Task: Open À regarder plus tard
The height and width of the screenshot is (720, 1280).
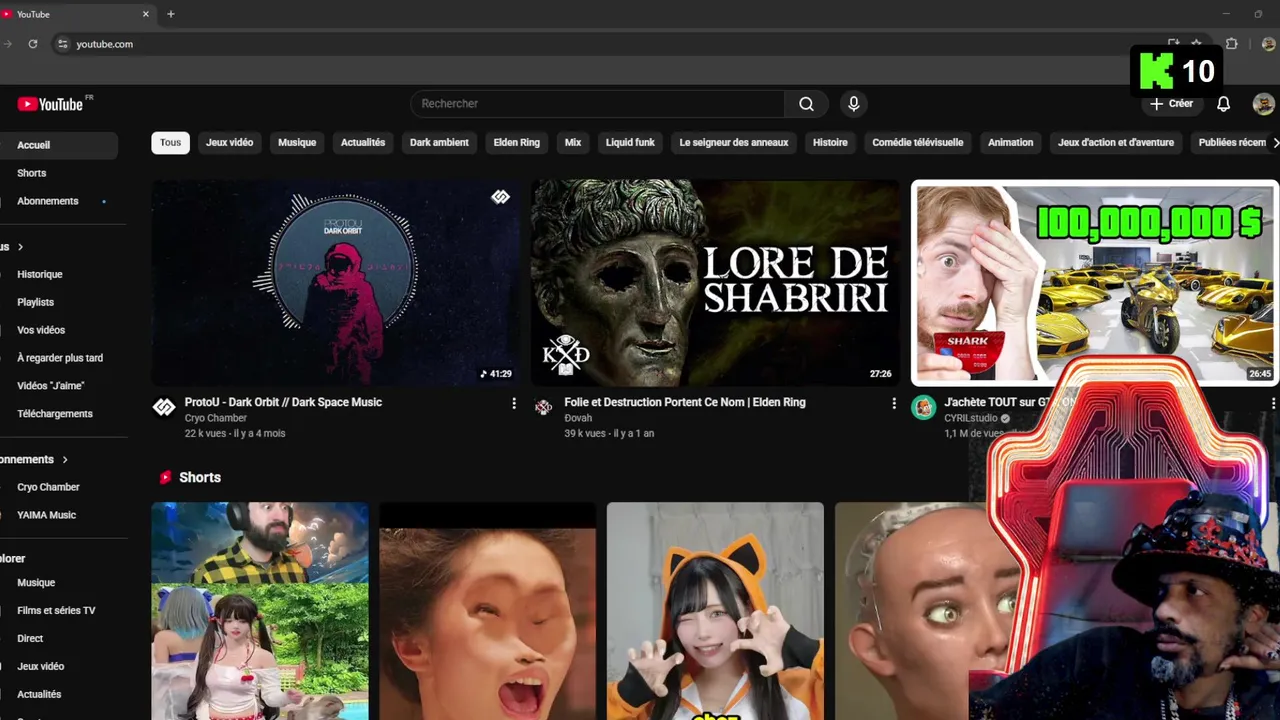Action: [x=59, y=358]
